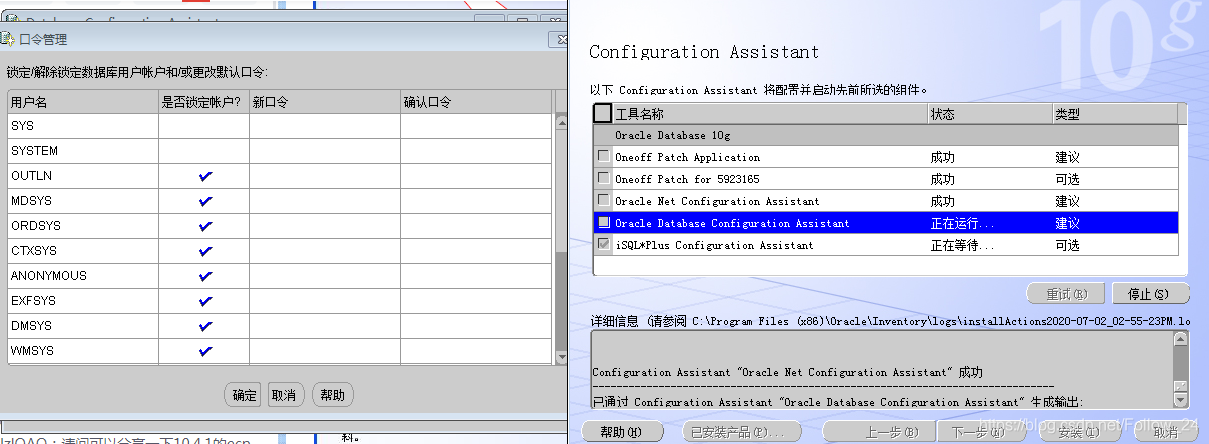Click the 状态 column header
The height and width of the screenshot is (444, 1209).
tap(989, 114)
